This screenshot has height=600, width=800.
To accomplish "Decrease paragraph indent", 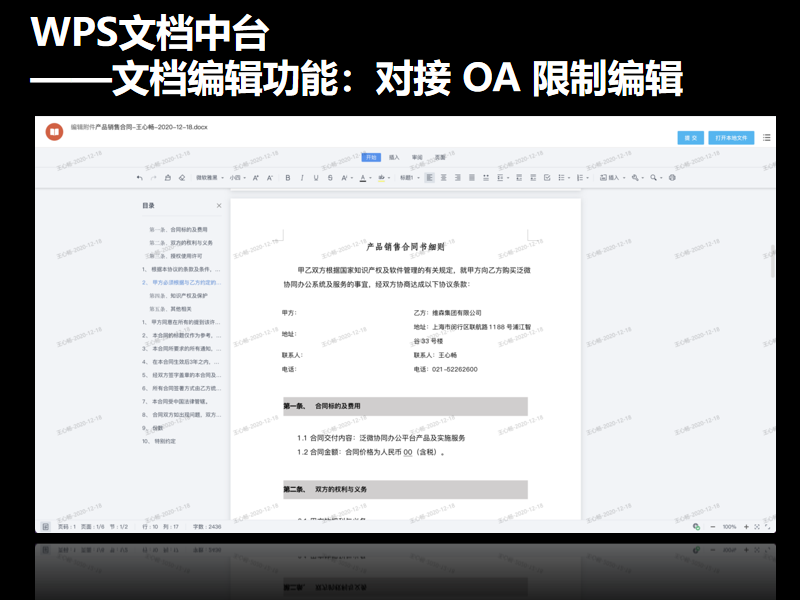I will coord(519,178).
